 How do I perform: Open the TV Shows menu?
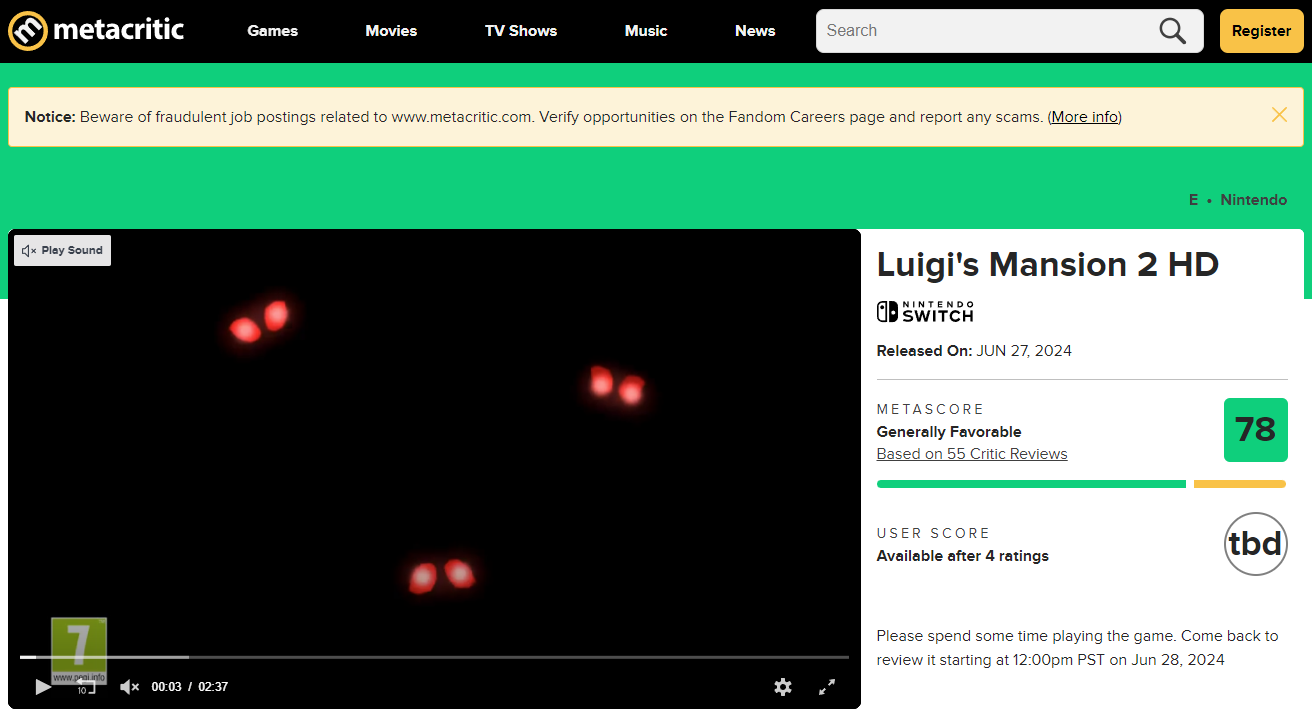point(521,31)
